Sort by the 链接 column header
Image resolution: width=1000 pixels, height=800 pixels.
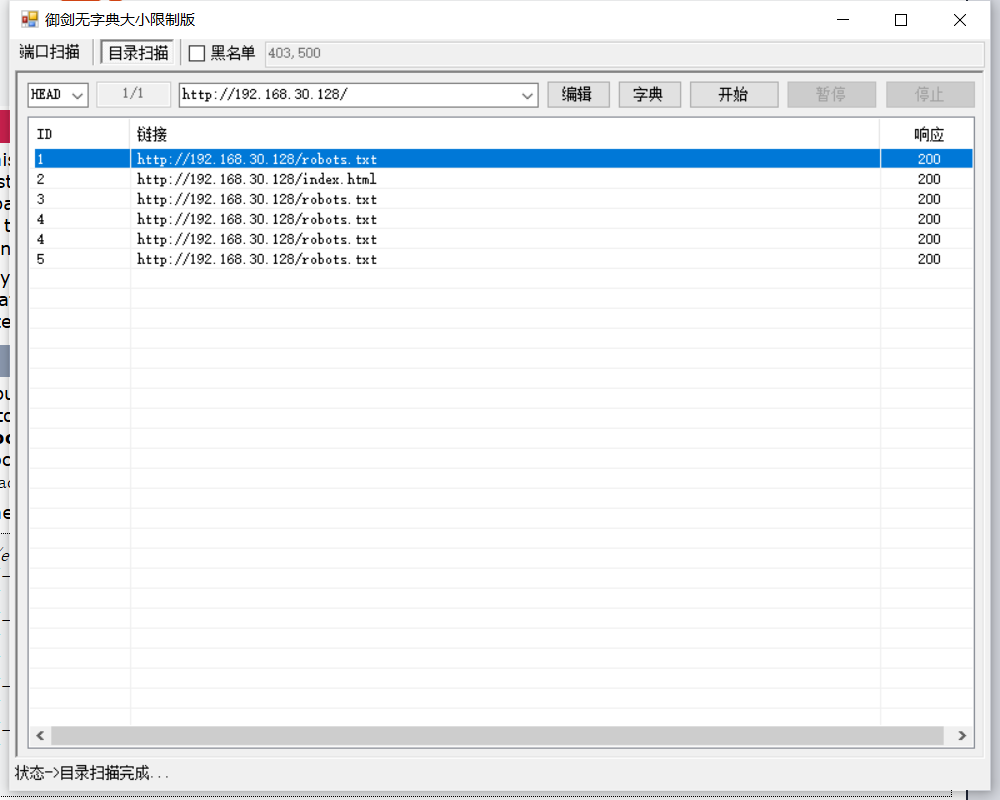point(505,134)
